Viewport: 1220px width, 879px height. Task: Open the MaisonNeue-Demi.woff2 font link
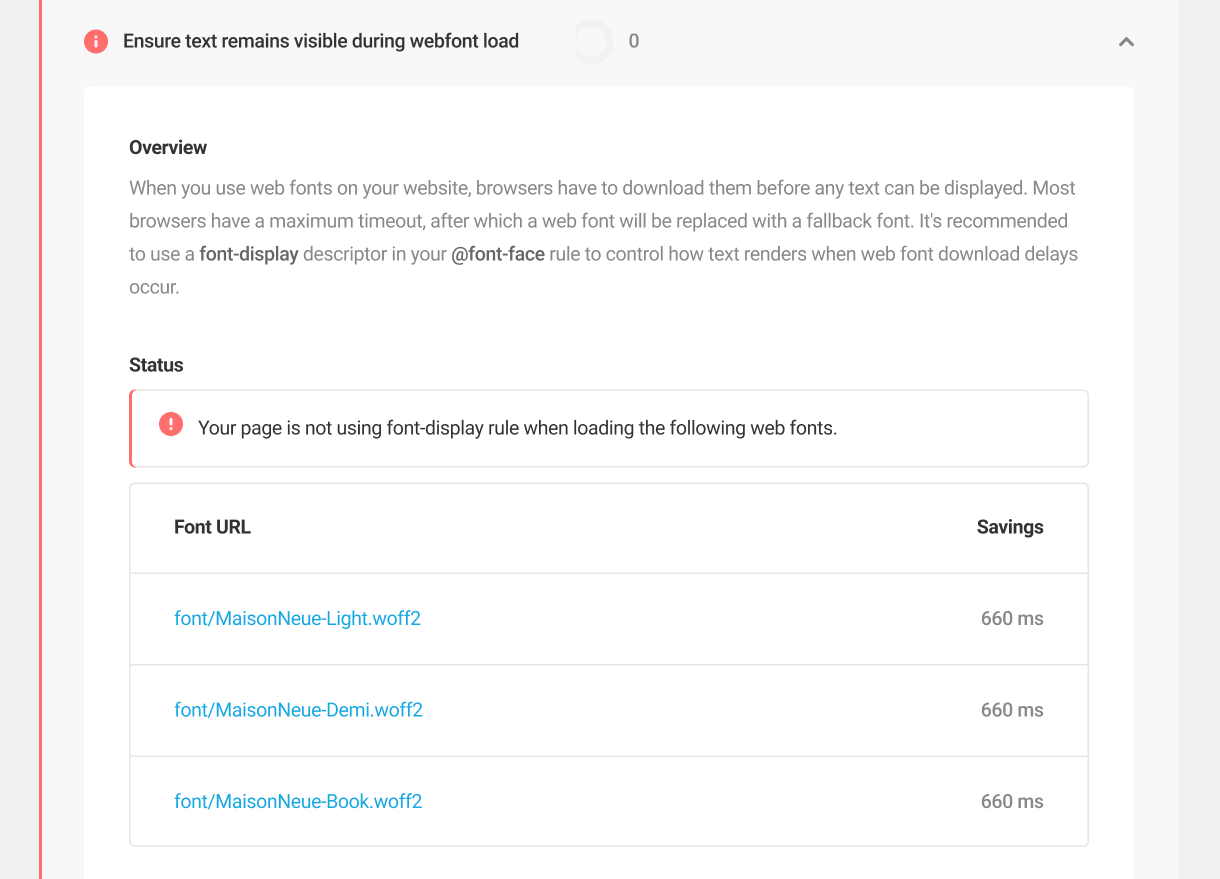coord(298,709)
